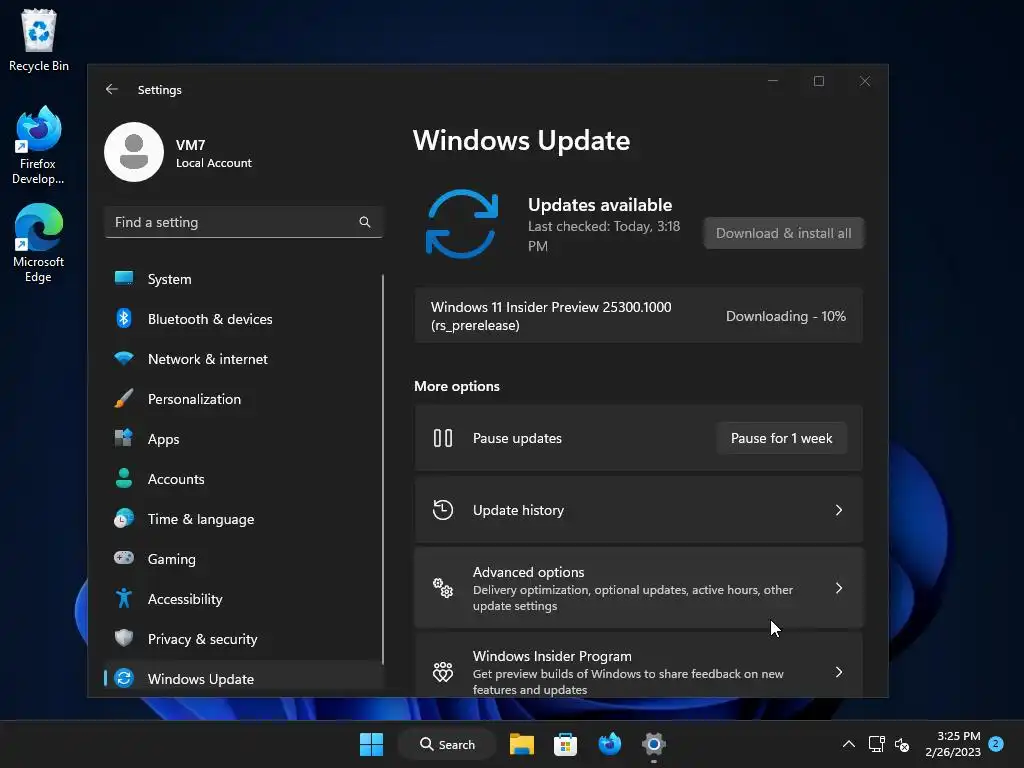Click the magnifier icon in Find a setting
Viewport: 1024px width, 768px height.
tap(364, 222)
